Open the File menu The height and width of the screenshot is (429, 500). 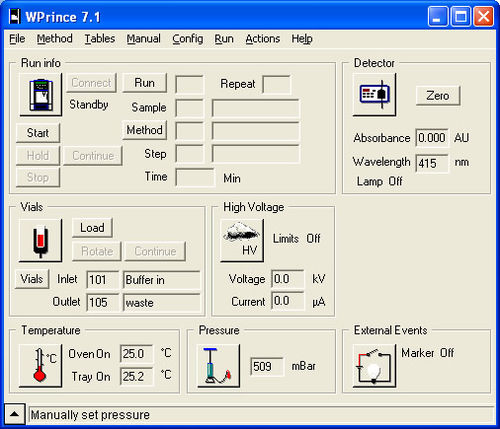pos(17,39)
